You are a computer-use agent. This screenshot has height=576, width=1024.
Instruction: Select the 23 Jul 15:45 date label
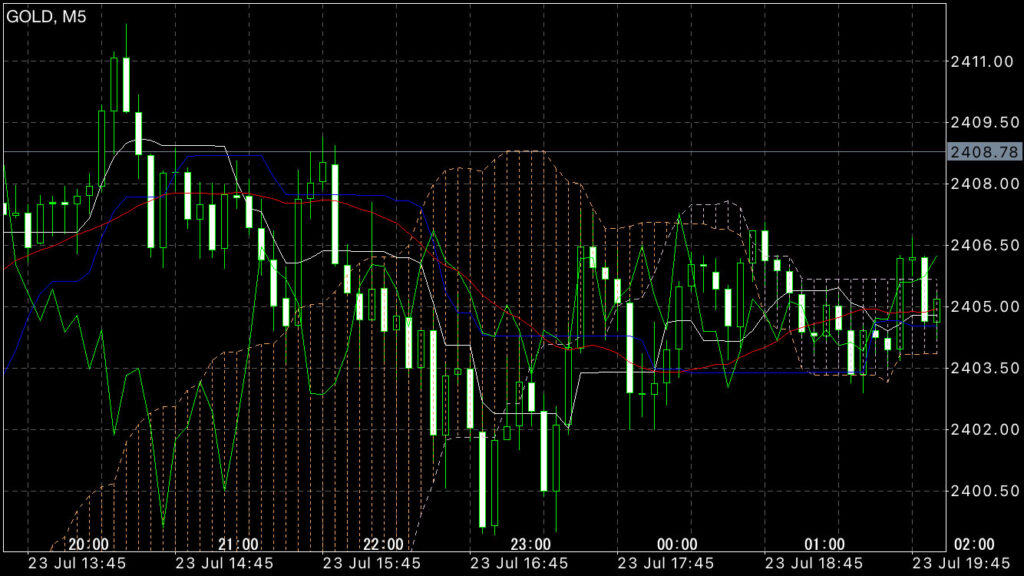372,563
